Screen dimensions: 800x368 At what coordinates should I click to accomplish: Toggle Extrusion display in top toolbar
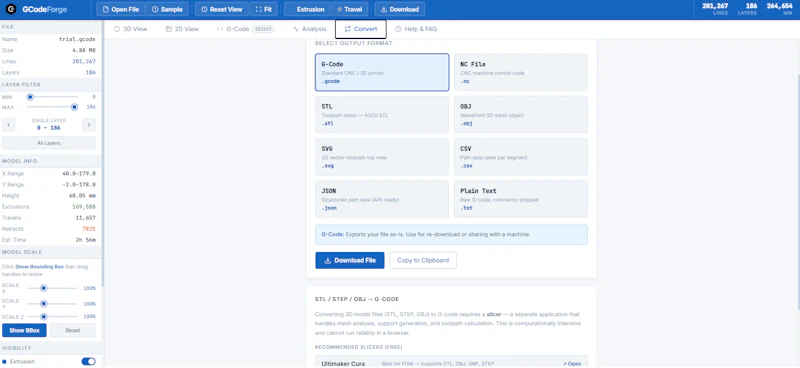307,9
